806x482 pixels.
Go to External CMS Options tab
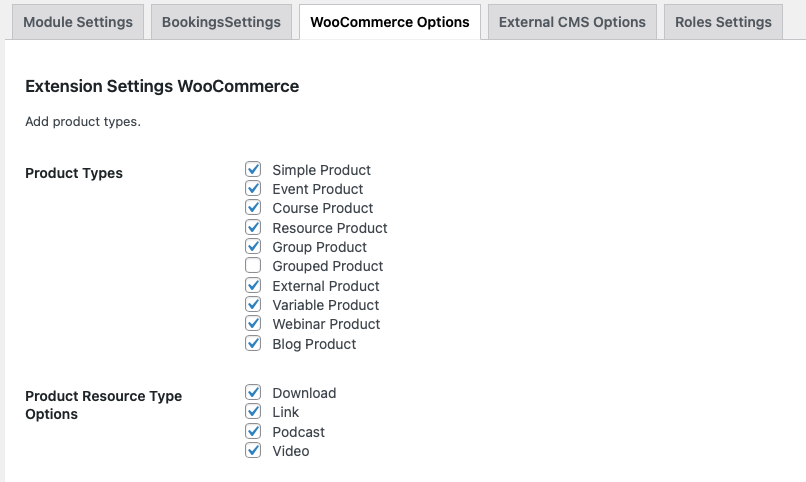[x=572, y=22]
